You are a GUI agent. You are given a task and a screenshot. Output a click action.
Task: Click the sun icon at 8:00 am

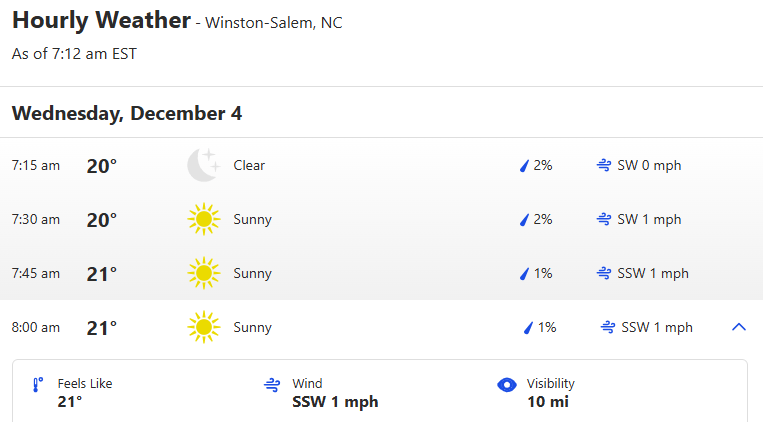click(x=203, y=327)
